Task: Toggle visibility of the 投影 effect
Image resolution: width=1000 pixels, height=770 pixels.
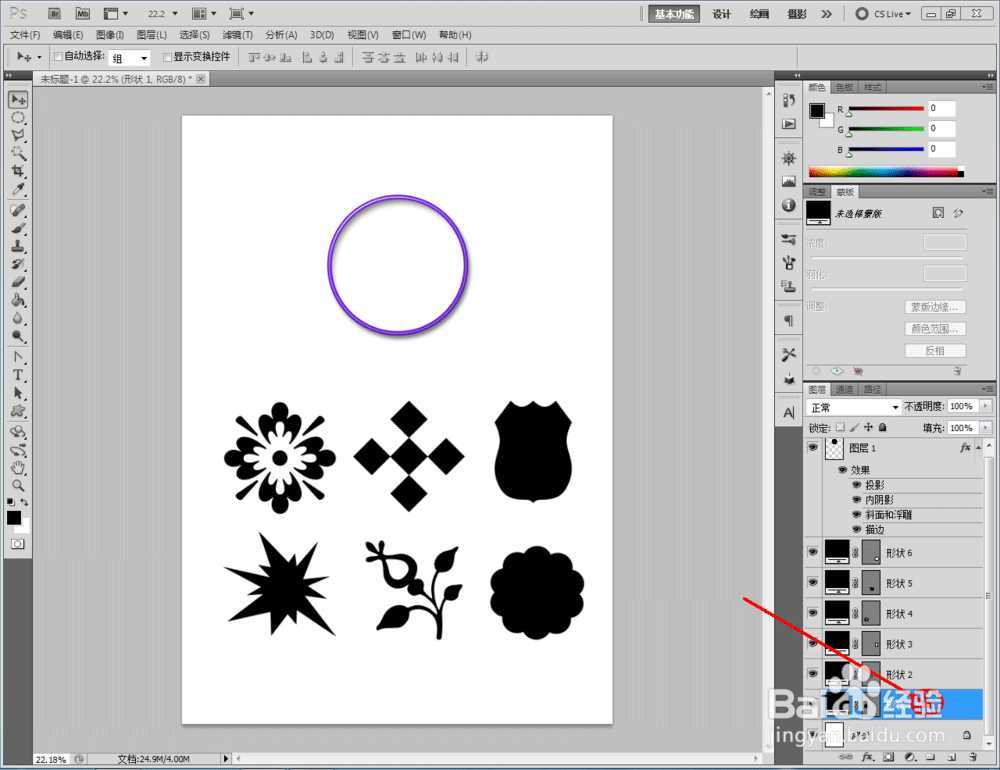Action: tap(856, 485)
